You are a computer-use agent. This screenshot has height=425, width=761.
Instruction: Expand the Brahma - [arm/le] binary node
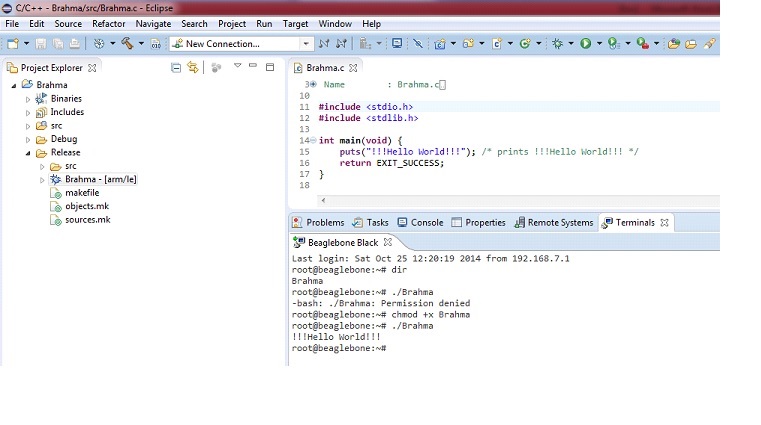(x=42, y=180)
